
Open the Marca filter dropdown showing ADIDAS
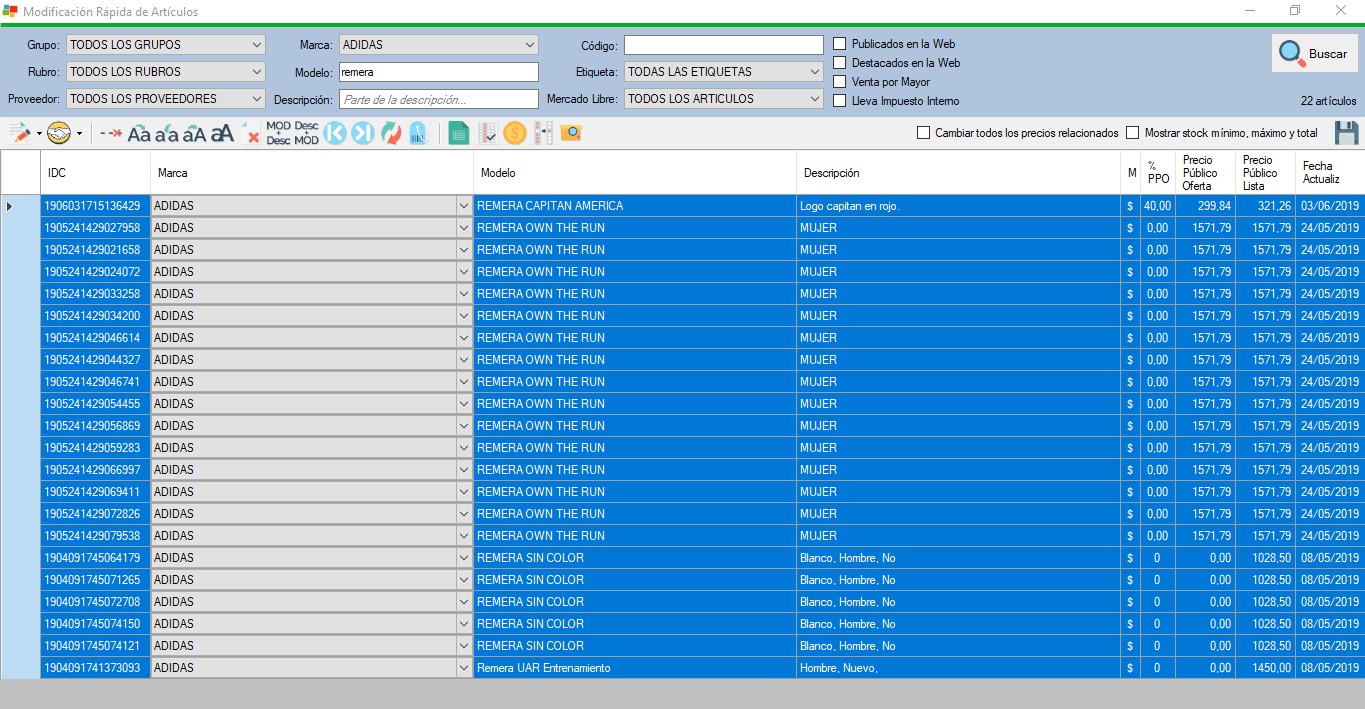tap(439, 45)
